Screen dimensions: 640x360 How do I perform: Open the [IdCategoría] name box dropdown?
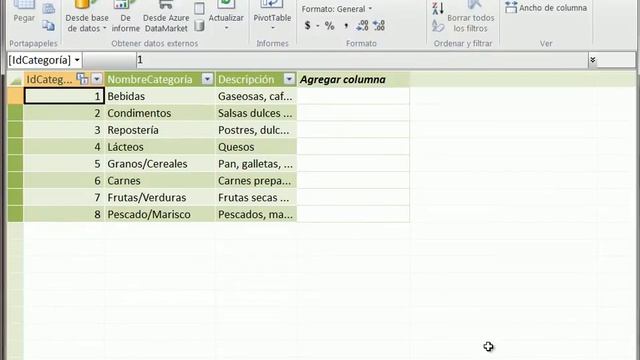tap(77, 60)
